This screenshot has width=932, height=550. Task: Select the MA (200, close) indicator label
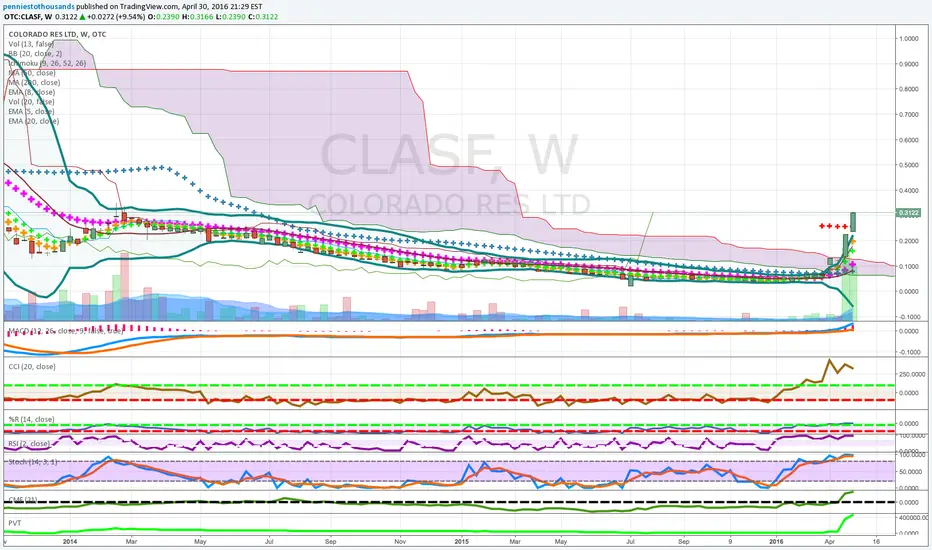coord(34,83)
